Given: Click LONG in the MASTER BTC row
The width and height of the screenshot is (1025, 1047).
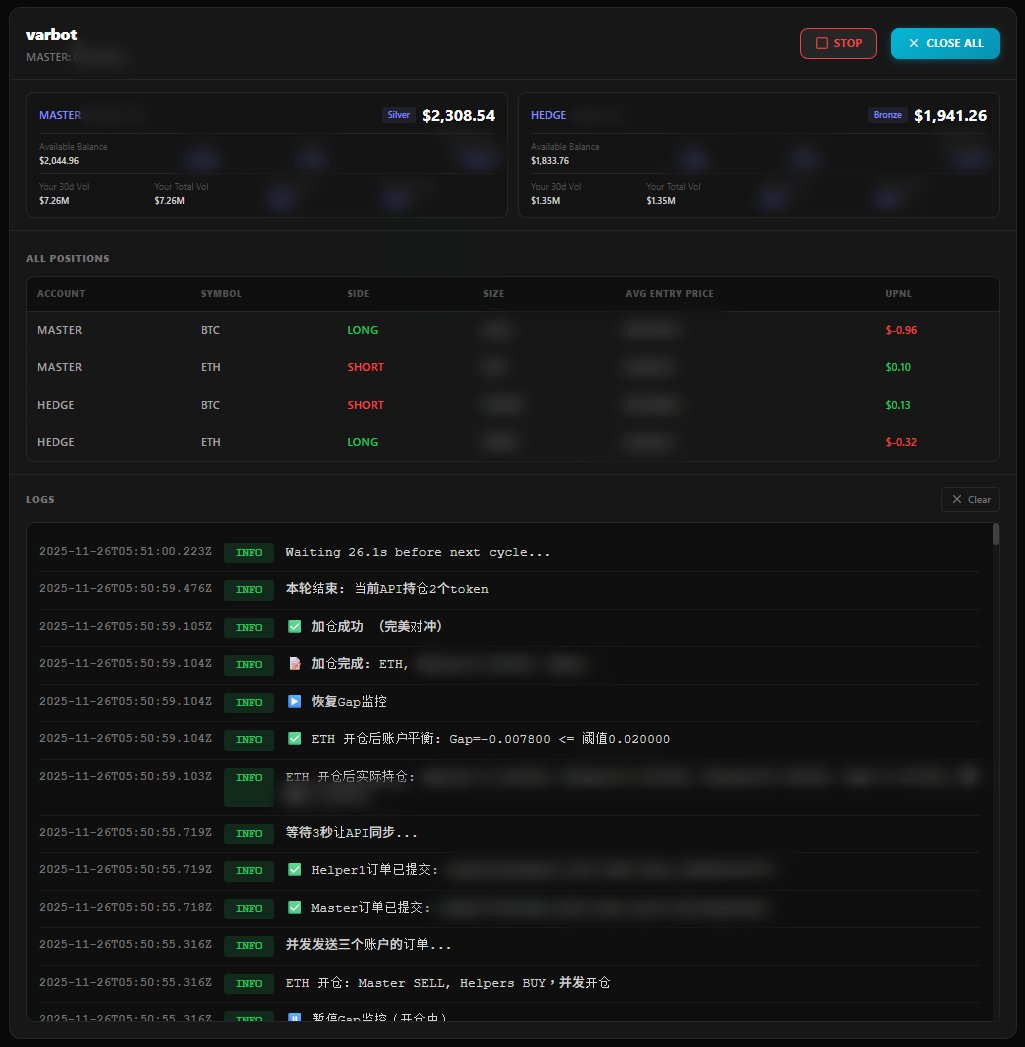Looking at the screenshot, I should [363, 330].
